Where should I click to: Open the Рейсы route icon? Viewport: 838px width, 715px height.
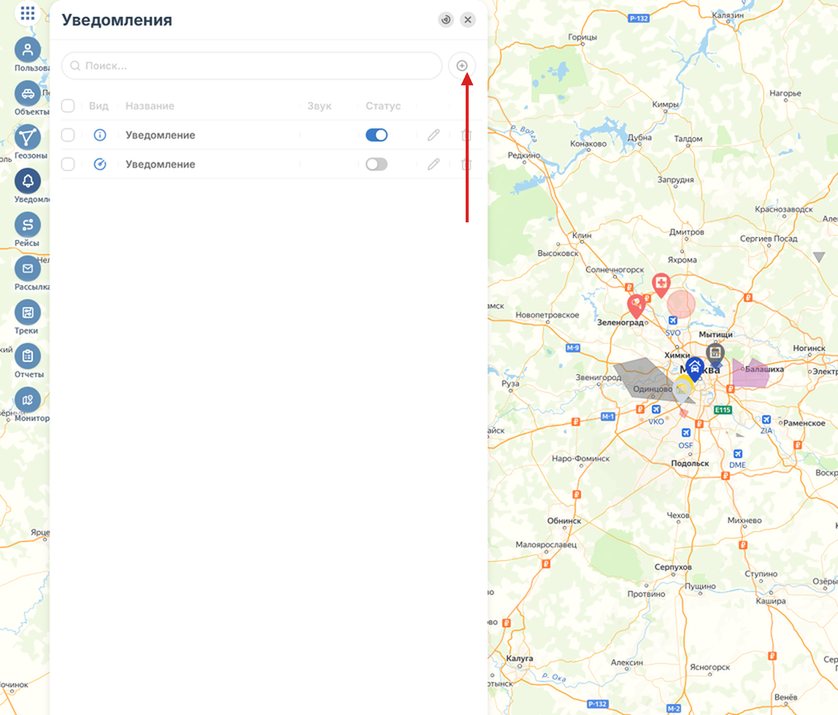(28, 225)
